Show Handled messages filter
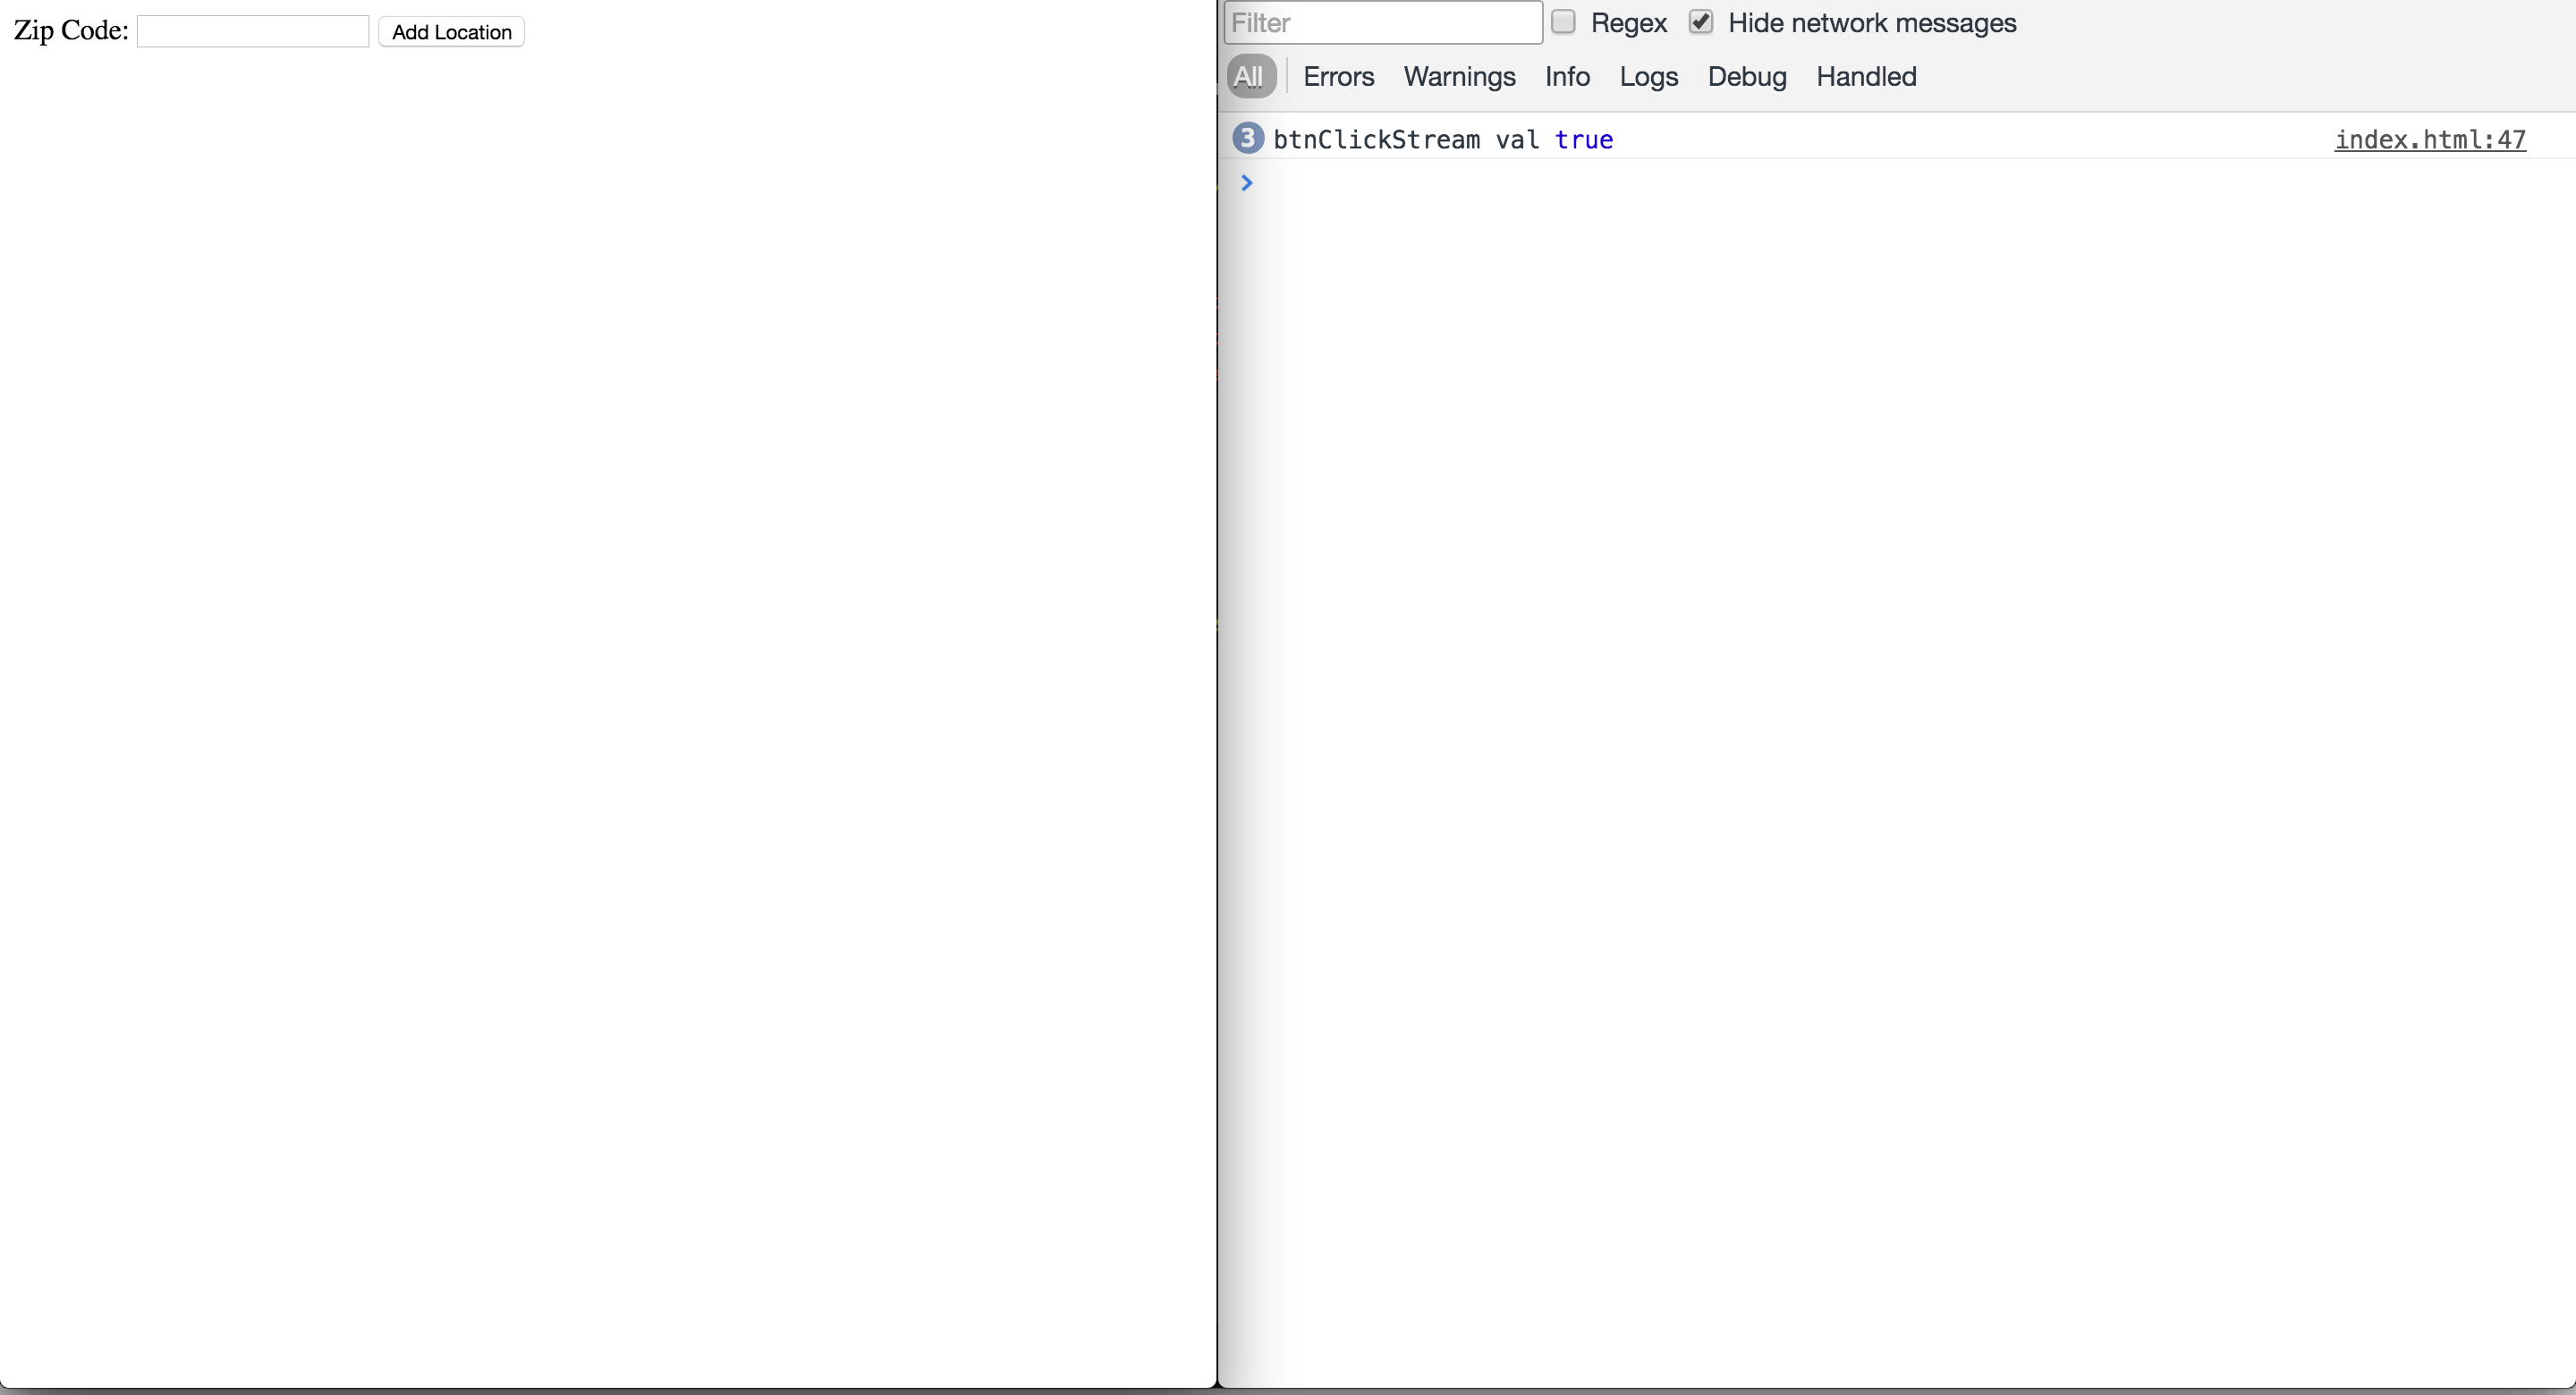The width and height of the screenshot is (2576, 1395). tap(1865, 77)
